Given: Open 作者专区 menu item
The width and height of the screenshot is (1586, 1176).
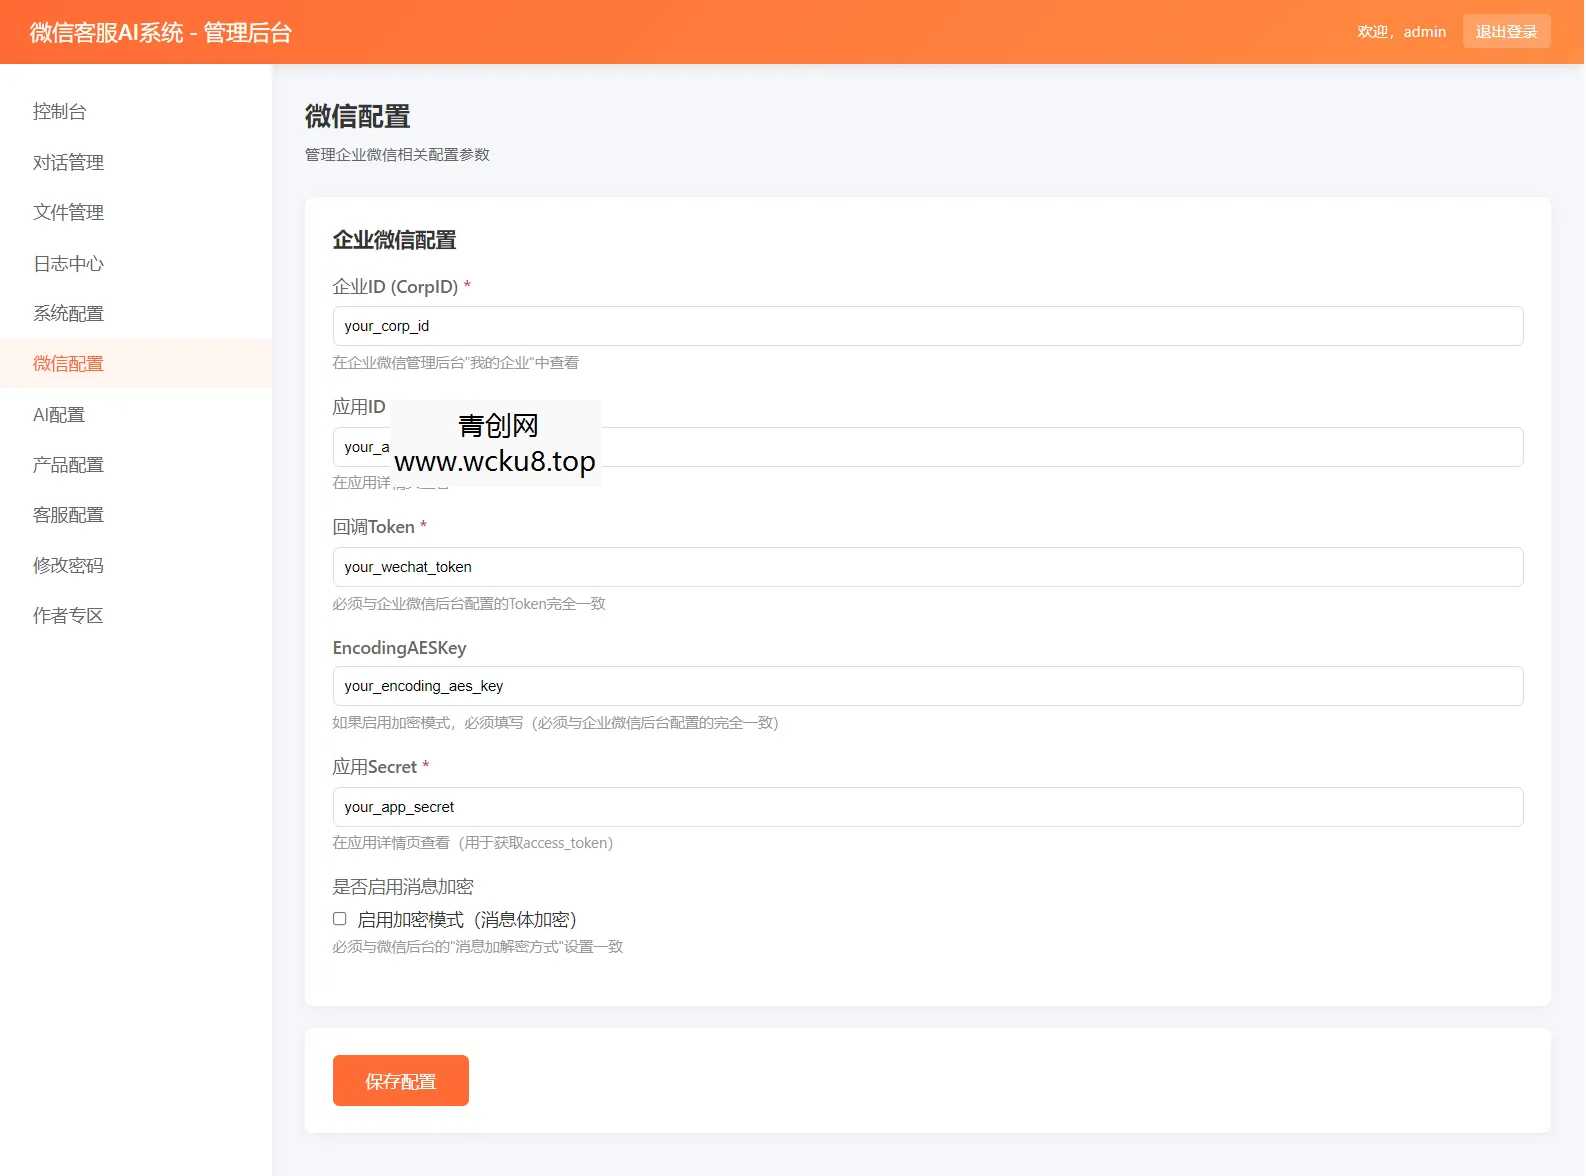Looking at the screenshot, I should pos(136,615).
